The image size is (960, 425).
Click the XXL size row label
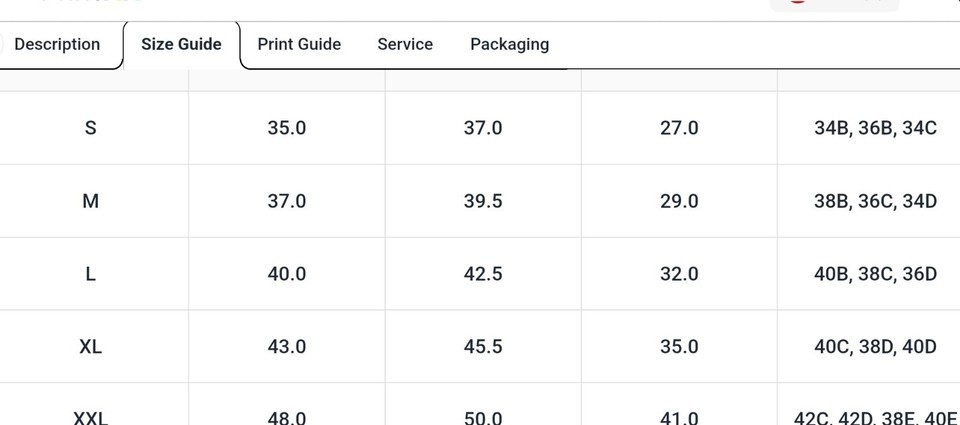click(90, 418)
